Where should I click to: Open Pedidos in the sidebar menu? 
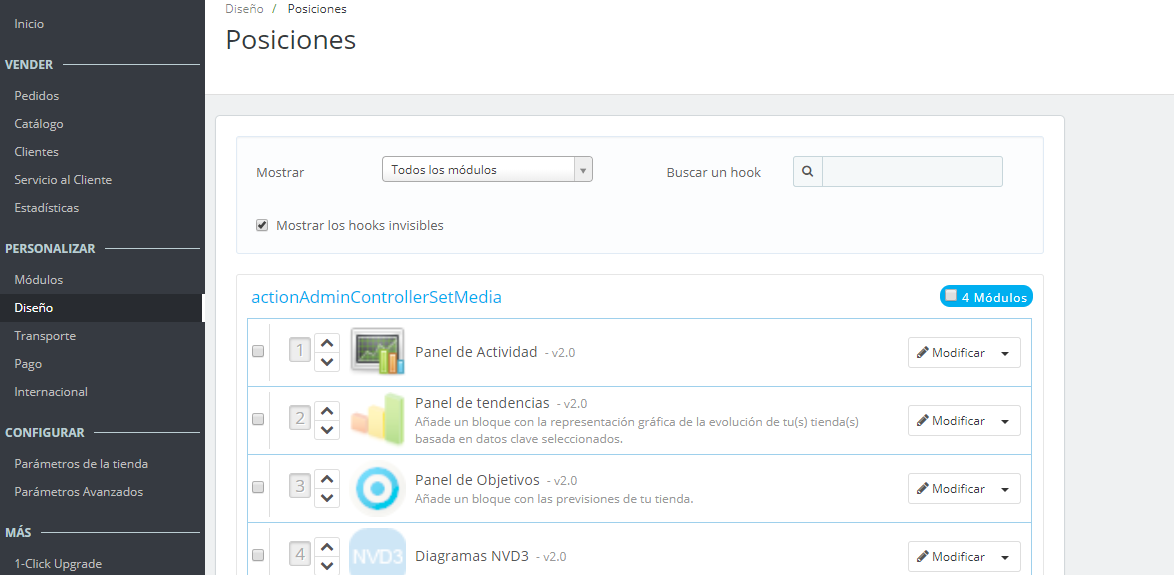point(37,96)
